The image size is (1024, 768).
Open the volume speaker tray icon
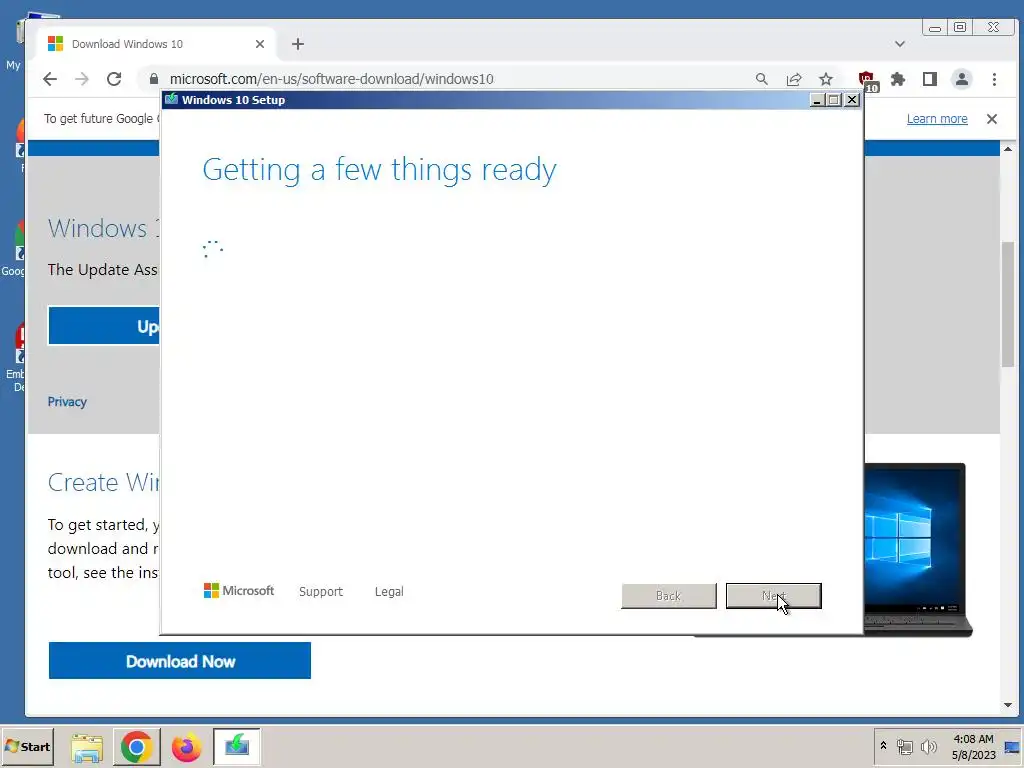click(x=928, y=746)
